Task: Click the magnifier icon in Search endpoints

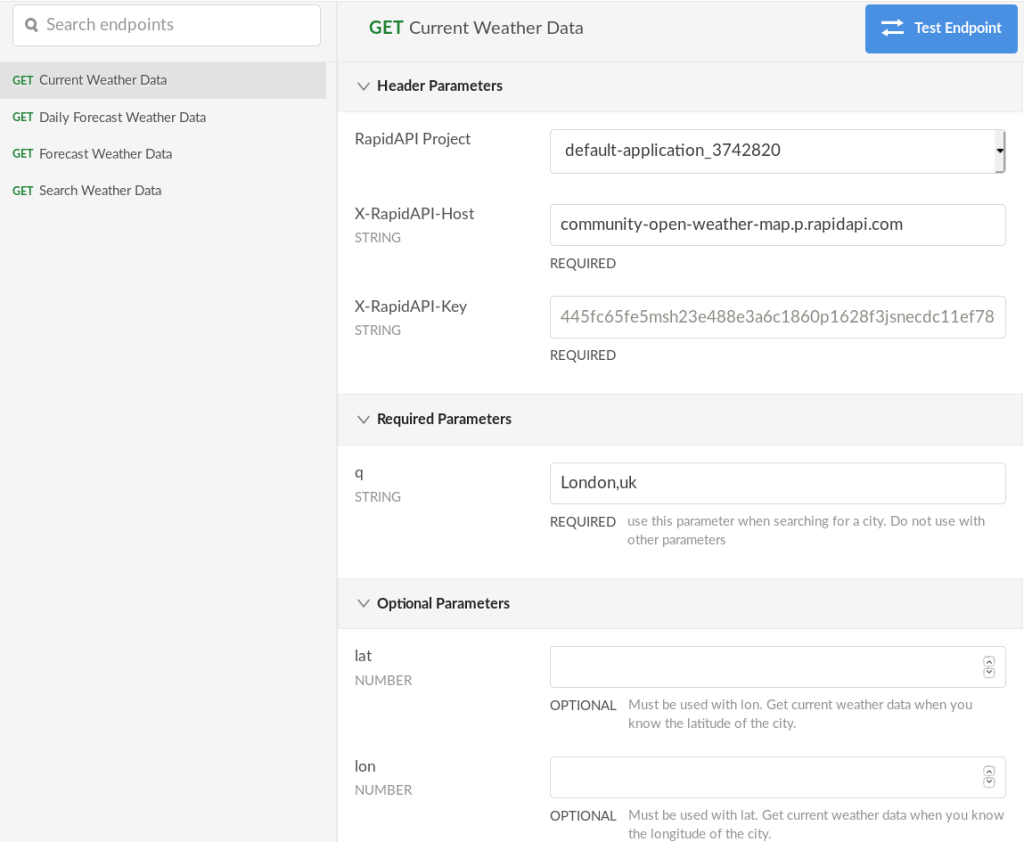Action: [31, 25]
